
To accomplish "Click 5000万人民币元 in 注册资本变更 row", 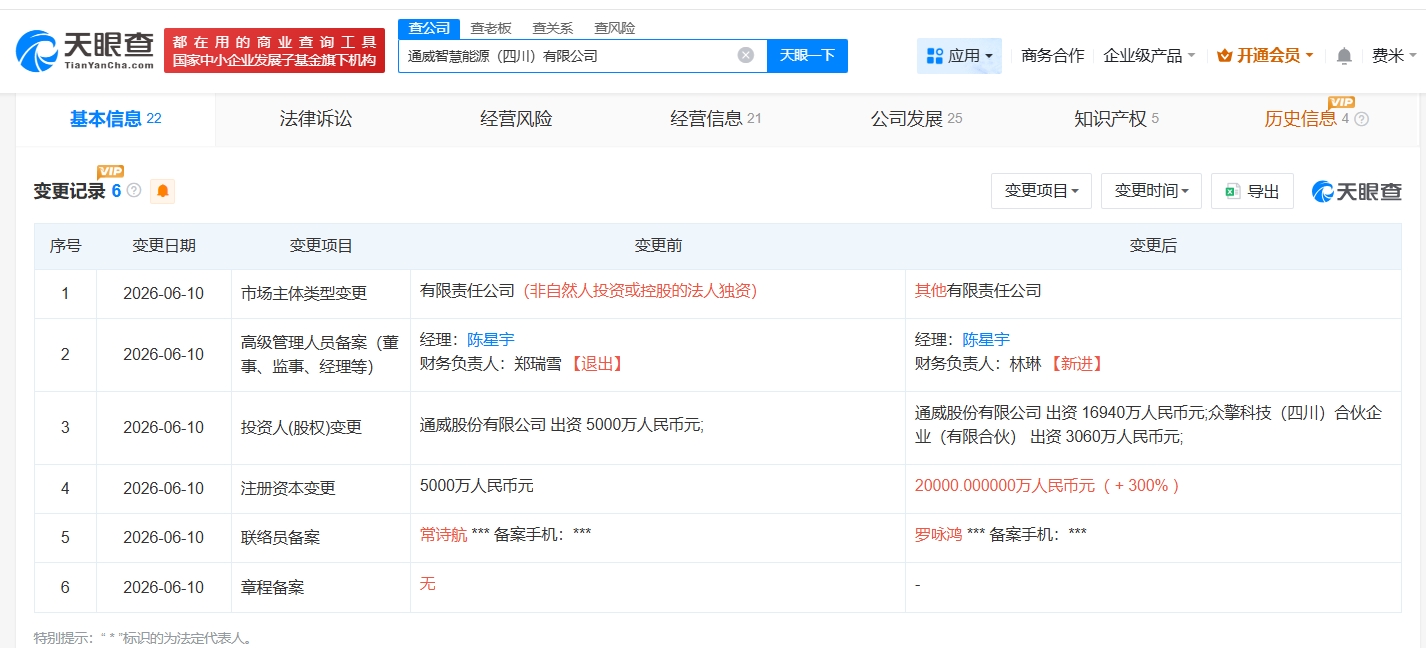I will click(x=477, y=485).
